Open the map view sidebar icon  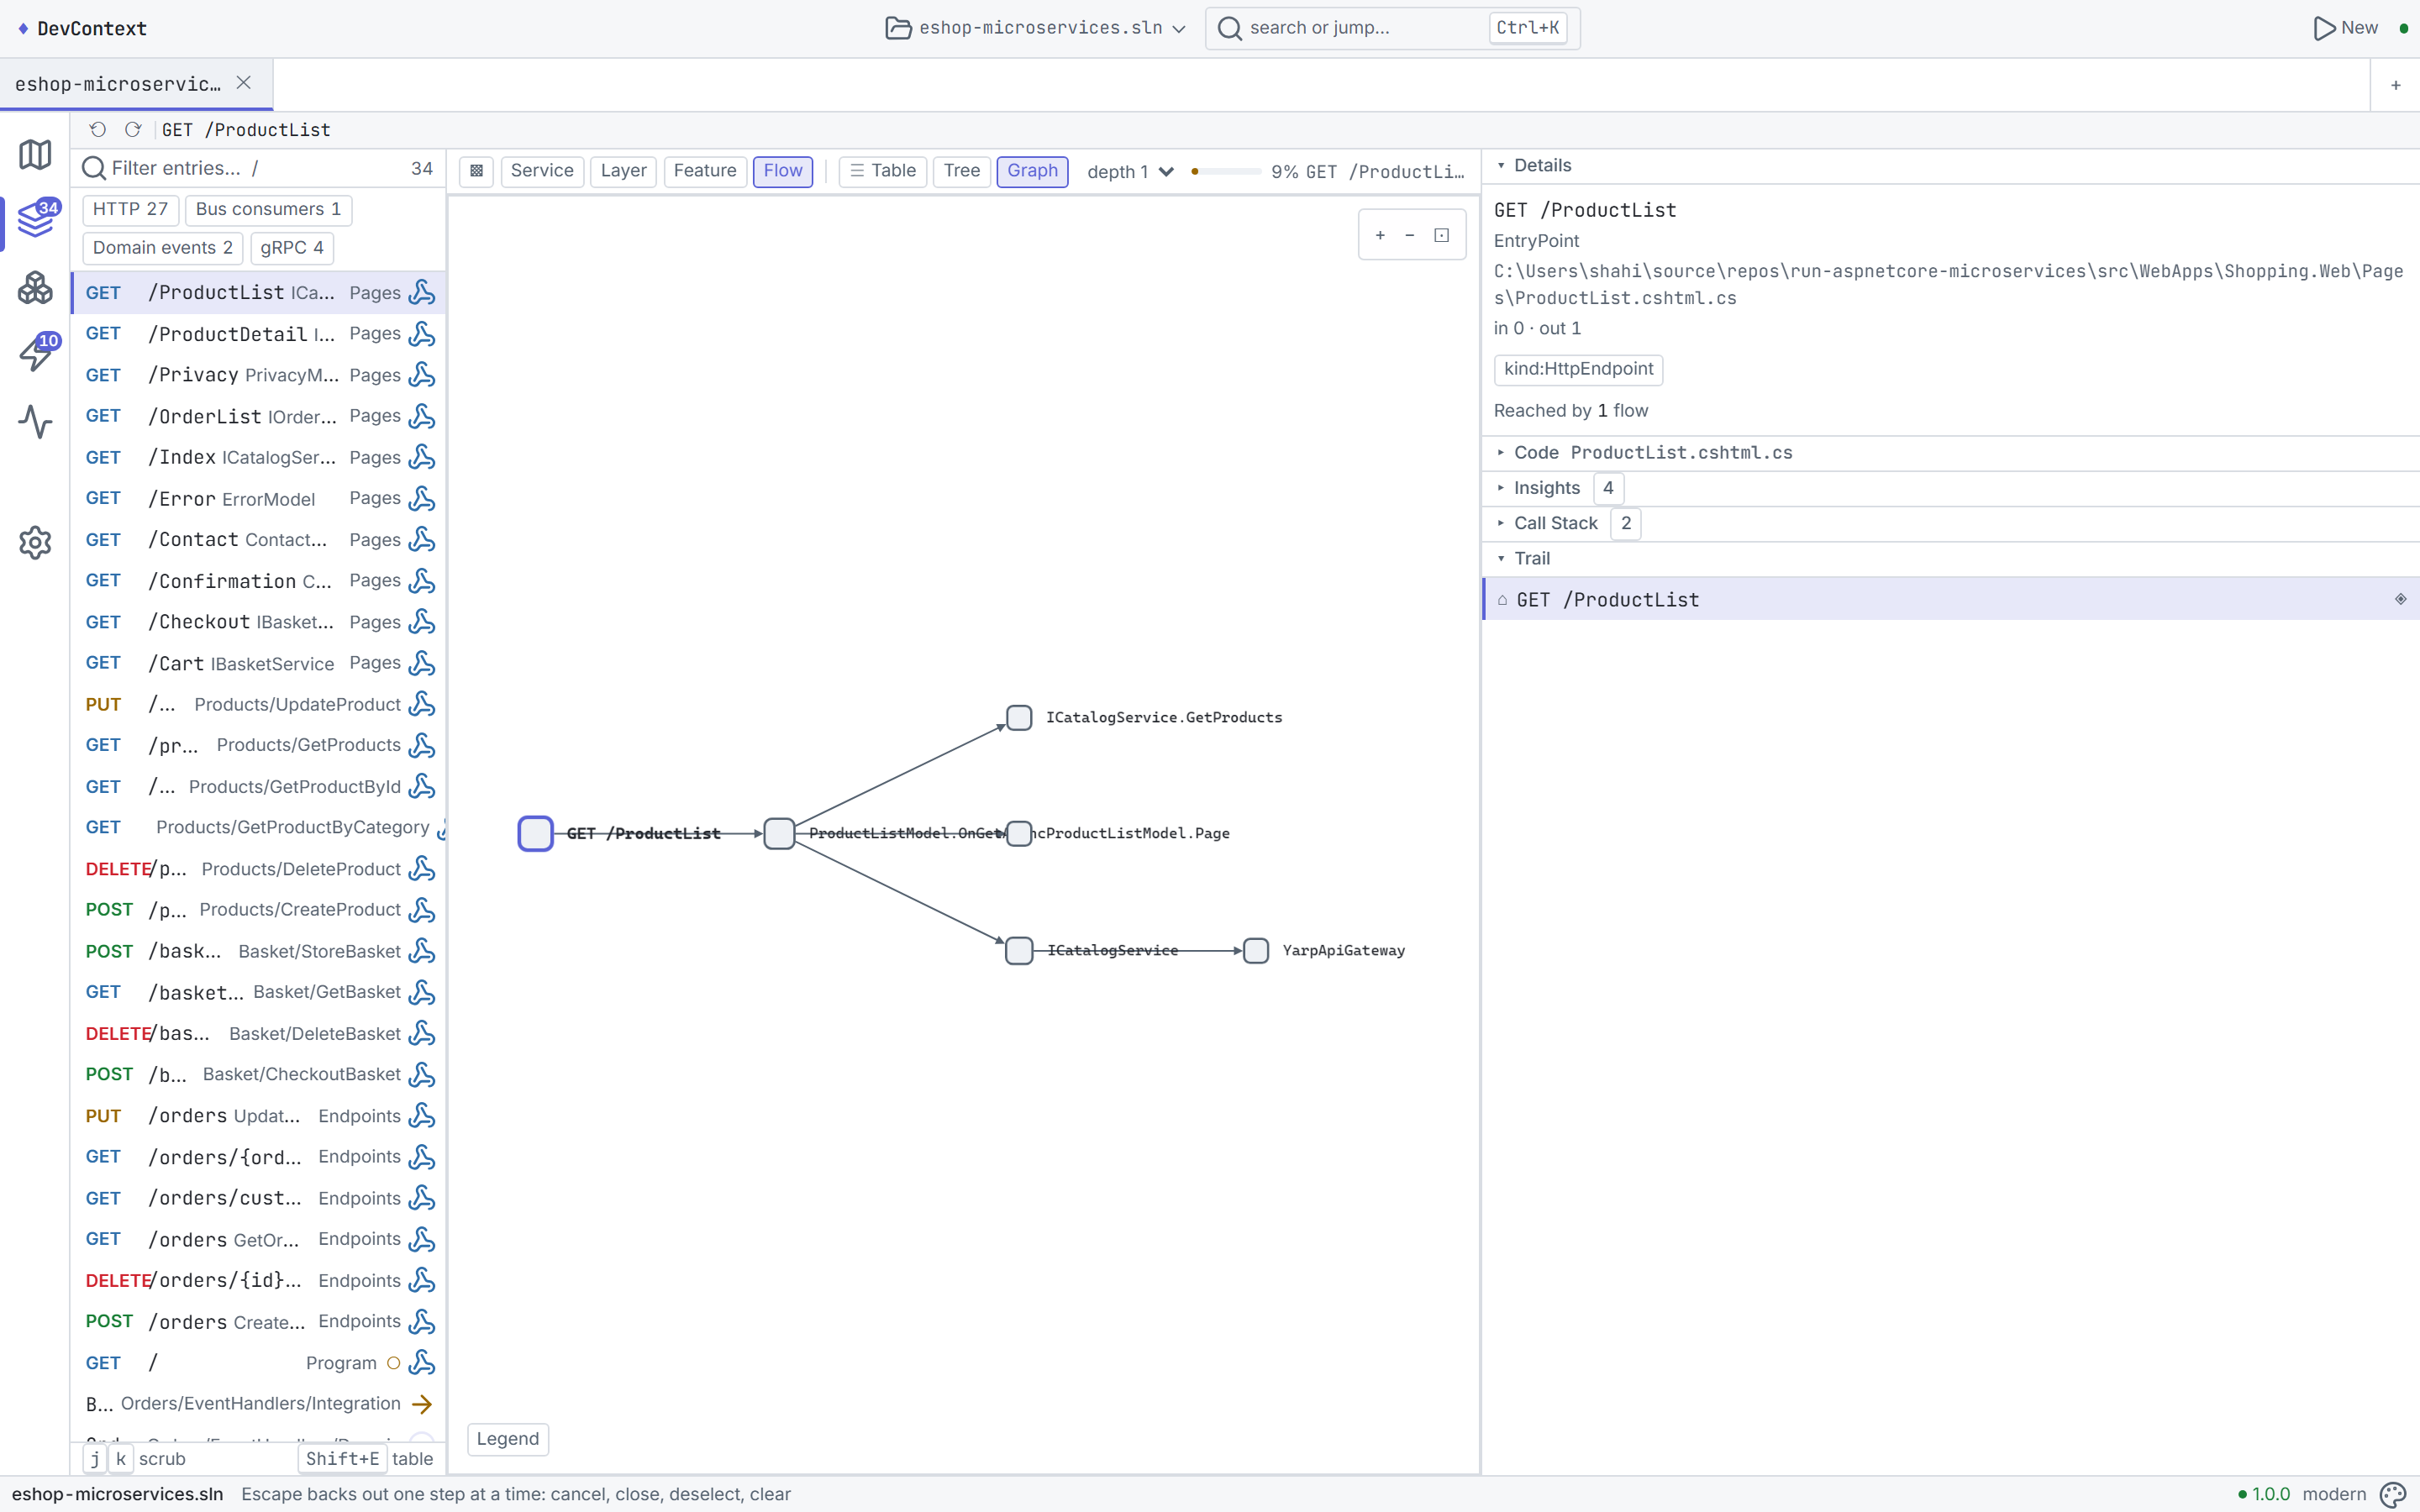pos(35,154)
